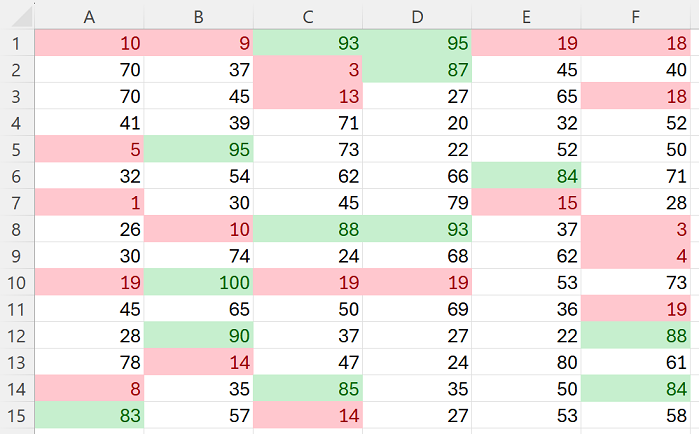Select cell A15 with value 83
Image resolution: width=699 pixels, height=434 pixels.
pyautogui.click(x=89, y=415)
